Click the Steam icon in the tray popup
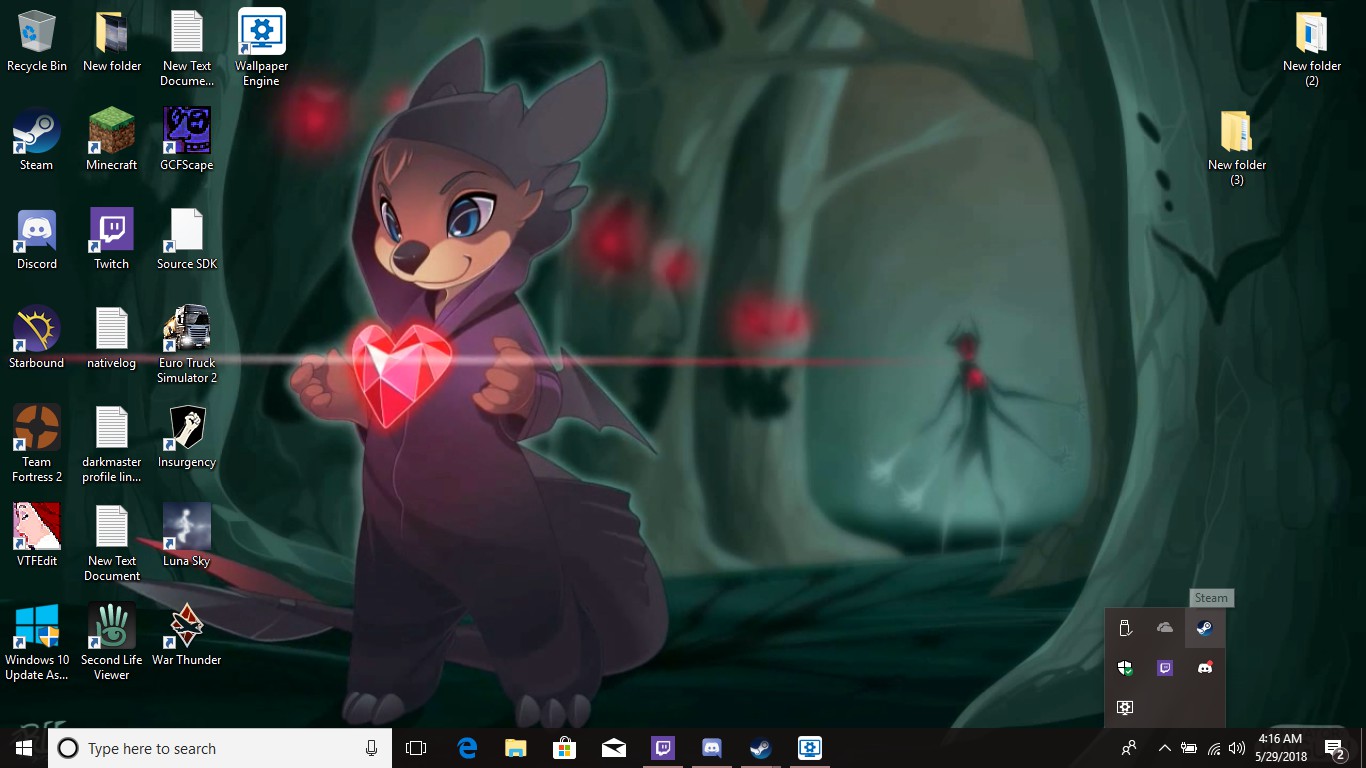1366x768 pixels. 1205,628
